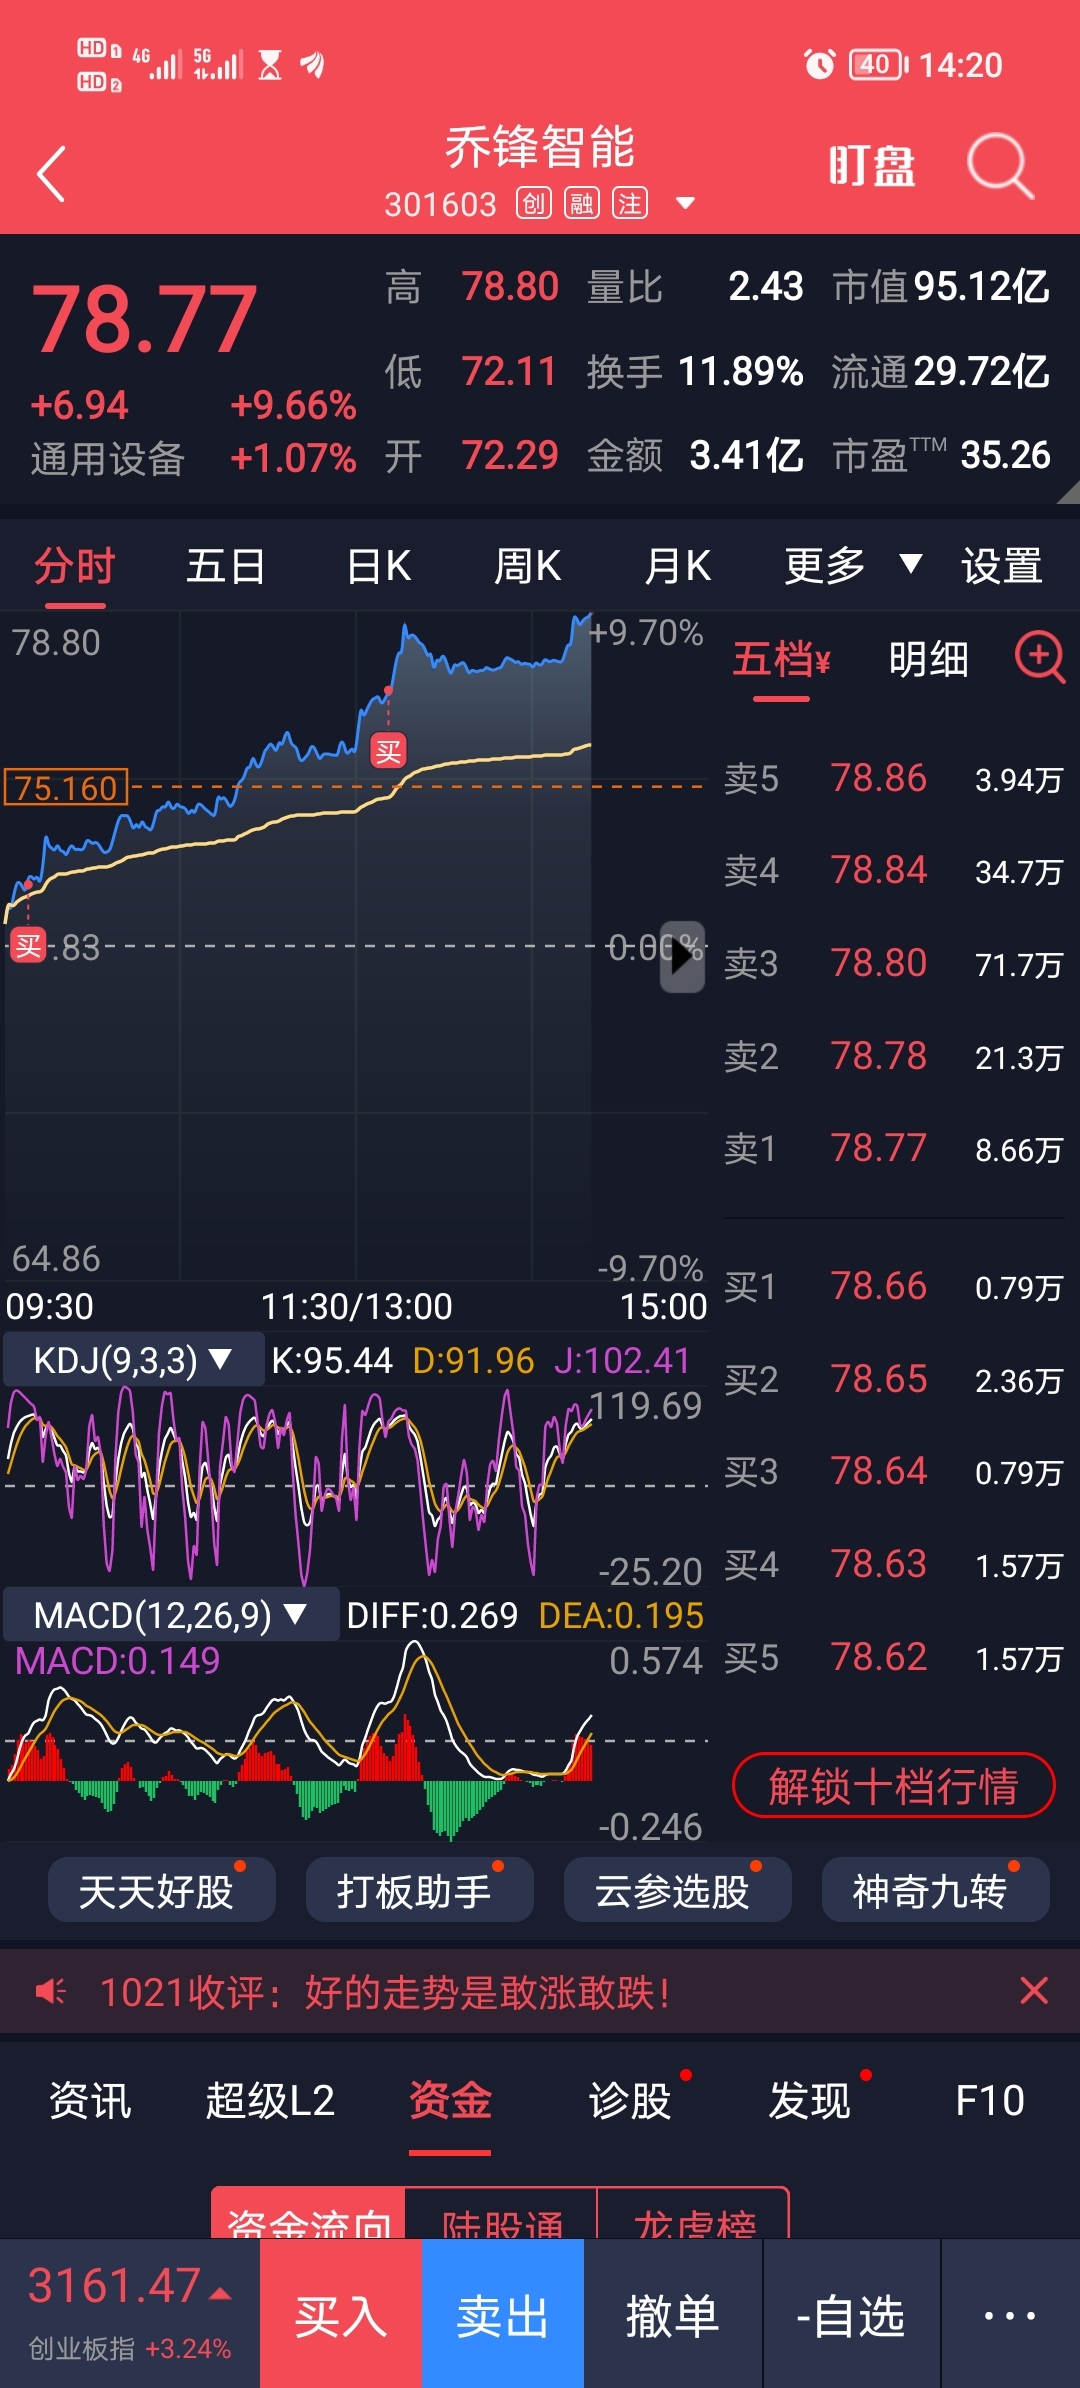Open 神奇九转 shortcut

[x=936, y=1890]
